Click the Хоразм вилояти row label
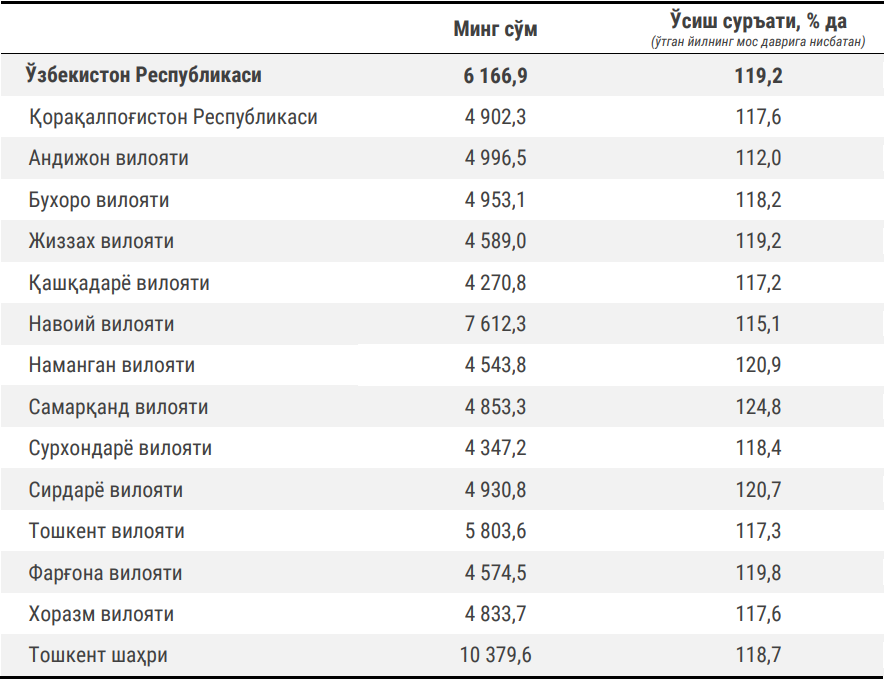The height and width of the screenshot is (680, 885). [101, 614]
